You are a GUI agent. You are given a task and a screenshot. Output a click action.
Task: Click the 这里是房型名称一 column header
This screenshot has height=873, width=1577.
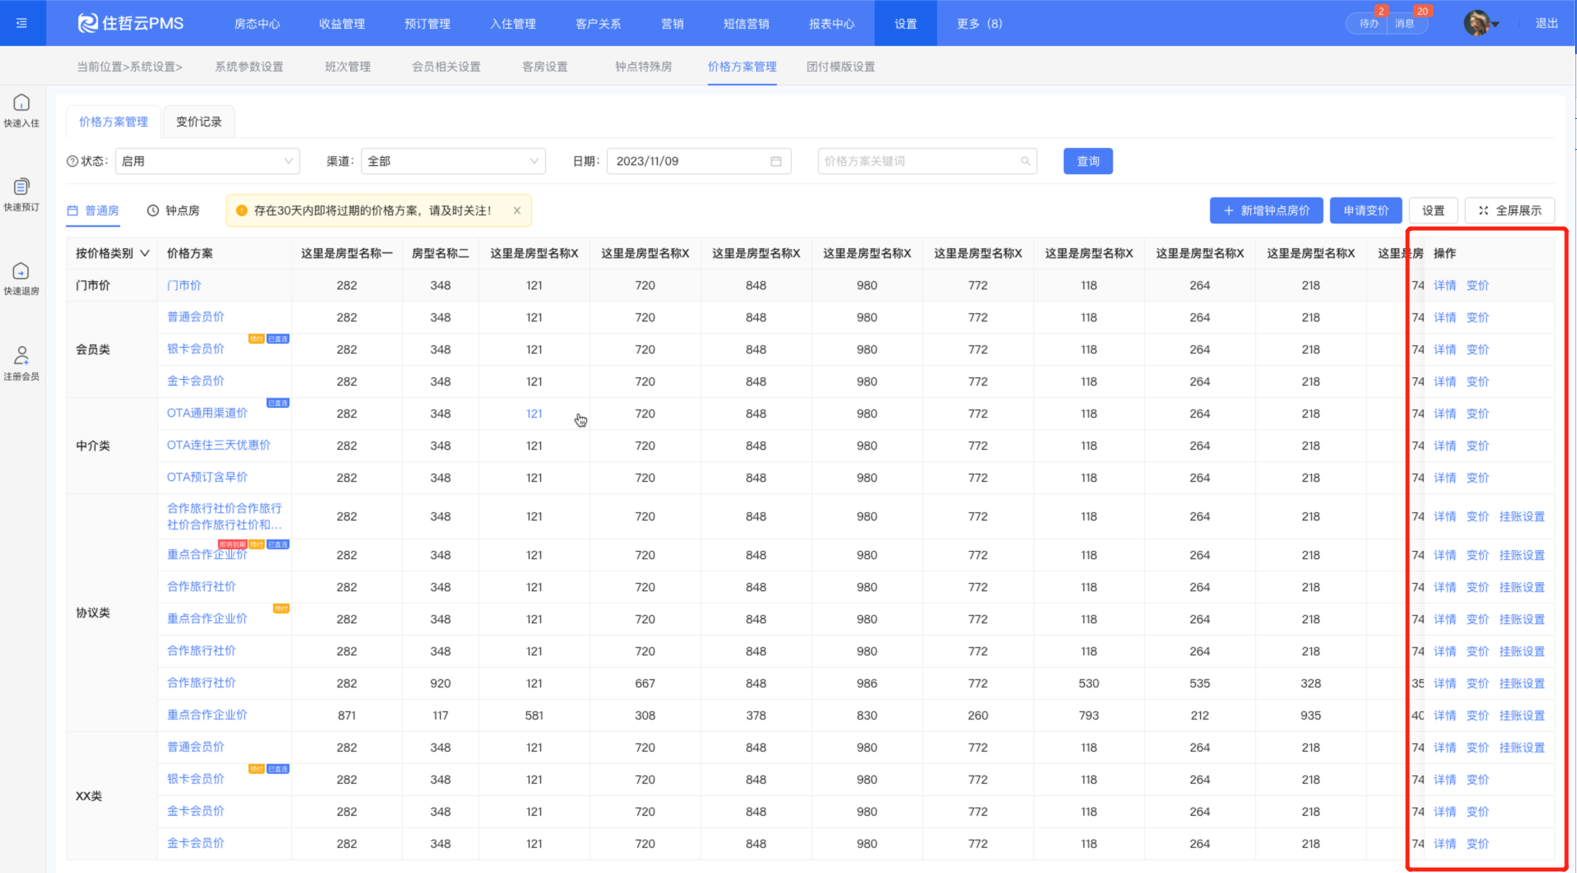click(347, 253)
